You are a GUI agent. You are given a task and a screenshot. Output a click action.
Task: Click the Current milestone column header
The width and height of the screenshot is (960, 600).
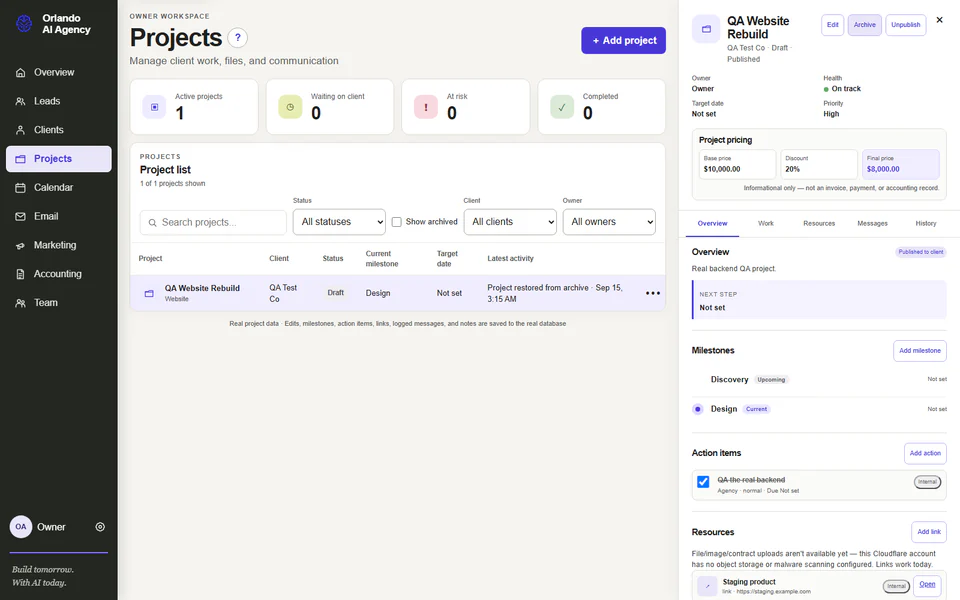[x=381, y=259]
